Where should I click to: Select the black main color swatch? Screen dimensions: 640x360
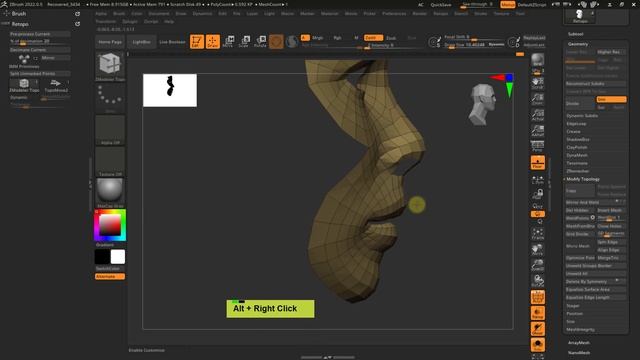pos(102,257)
